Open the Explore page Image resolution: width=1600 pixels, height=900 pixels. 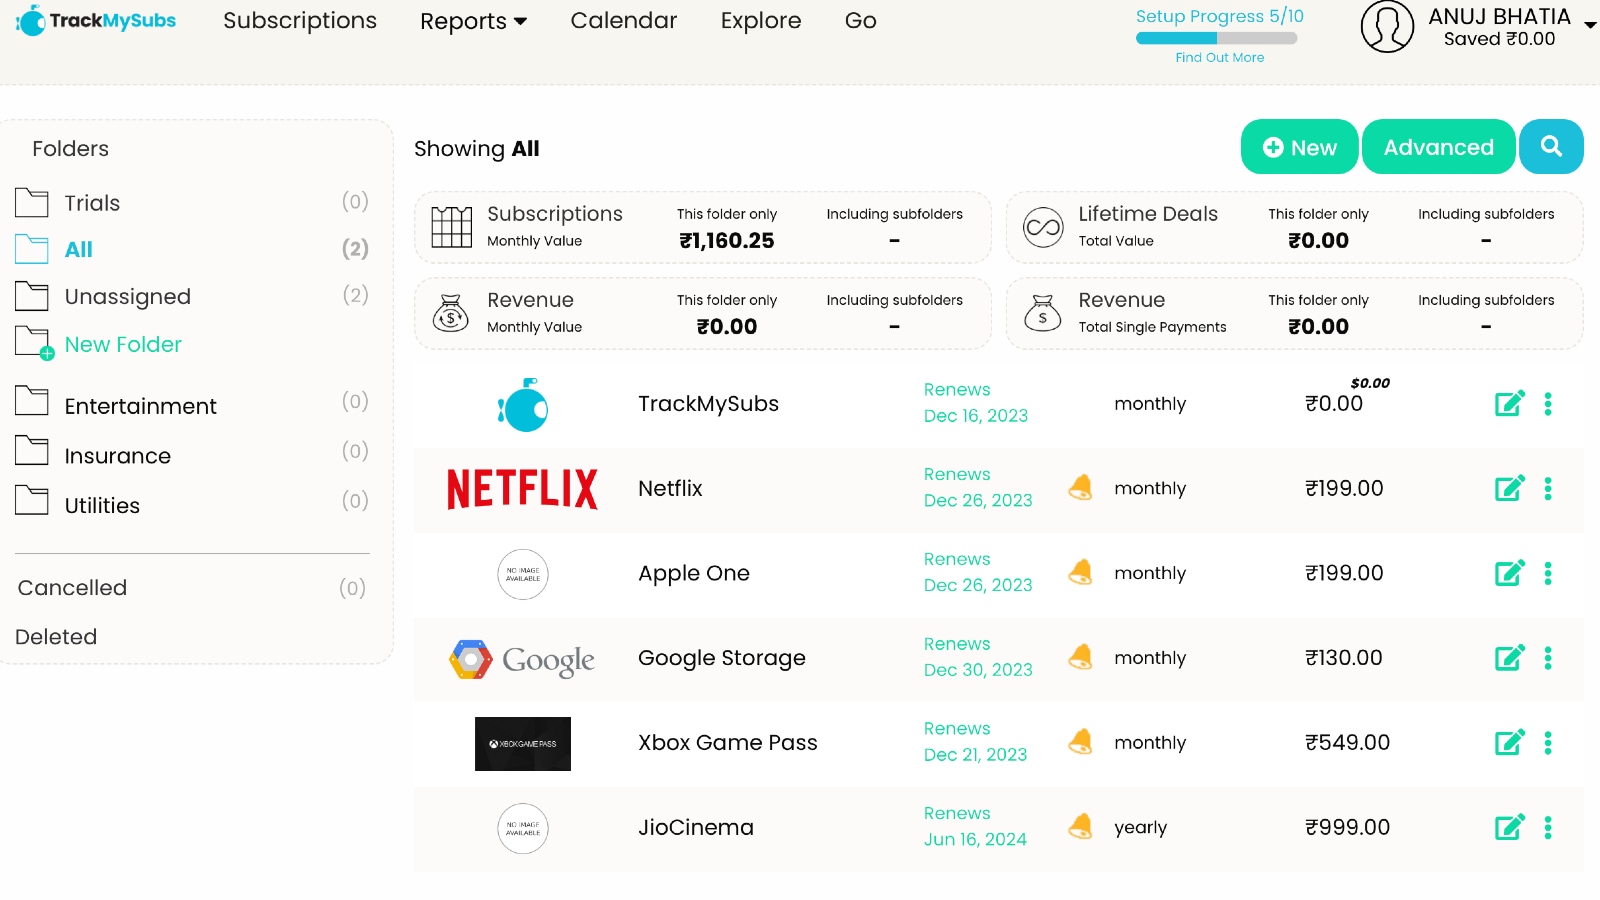[760, 20]
